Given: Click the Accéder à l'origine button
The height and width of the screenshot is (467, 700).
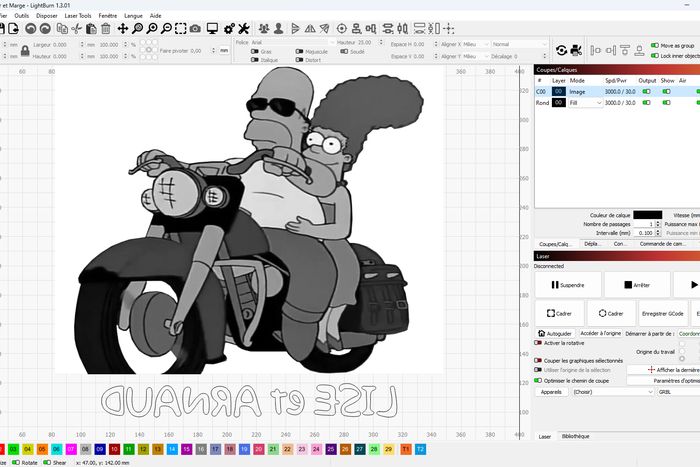Looking at the screenshot, I should tap(600, 334).
